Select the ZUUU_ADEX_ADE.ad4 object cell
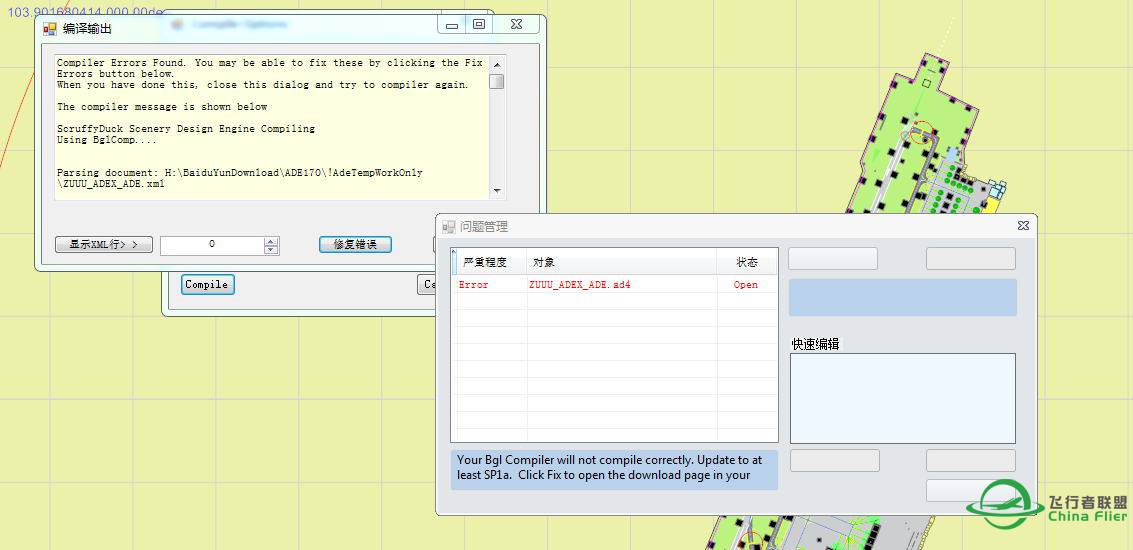 coord(622,285)
